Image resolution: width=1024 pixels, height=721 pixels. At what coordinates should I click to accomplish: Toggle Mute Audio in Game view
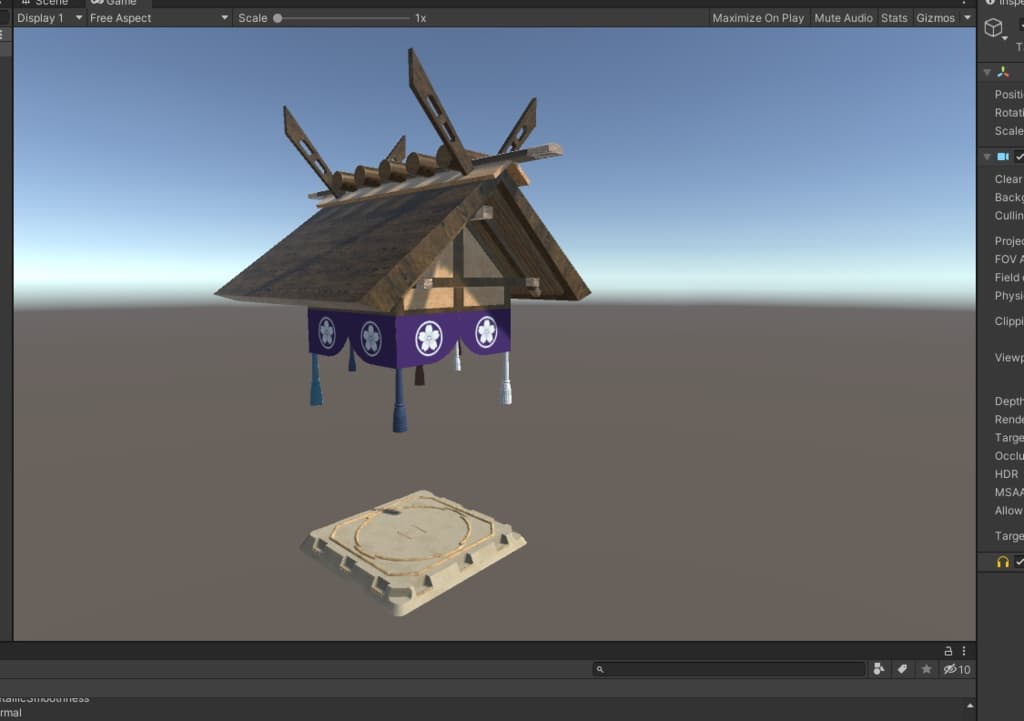pos(843,18)
